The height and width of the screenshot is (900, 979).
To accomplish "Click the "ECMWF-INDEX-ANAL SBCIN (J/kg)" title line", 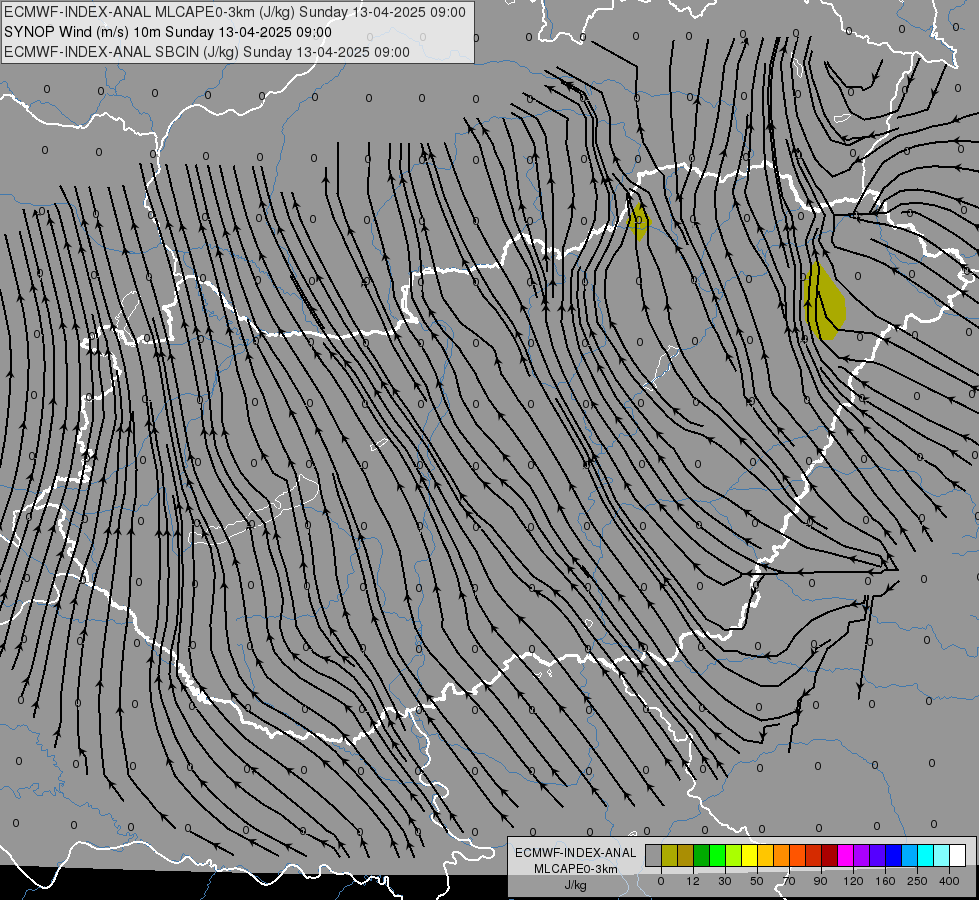I will [207, 52].
